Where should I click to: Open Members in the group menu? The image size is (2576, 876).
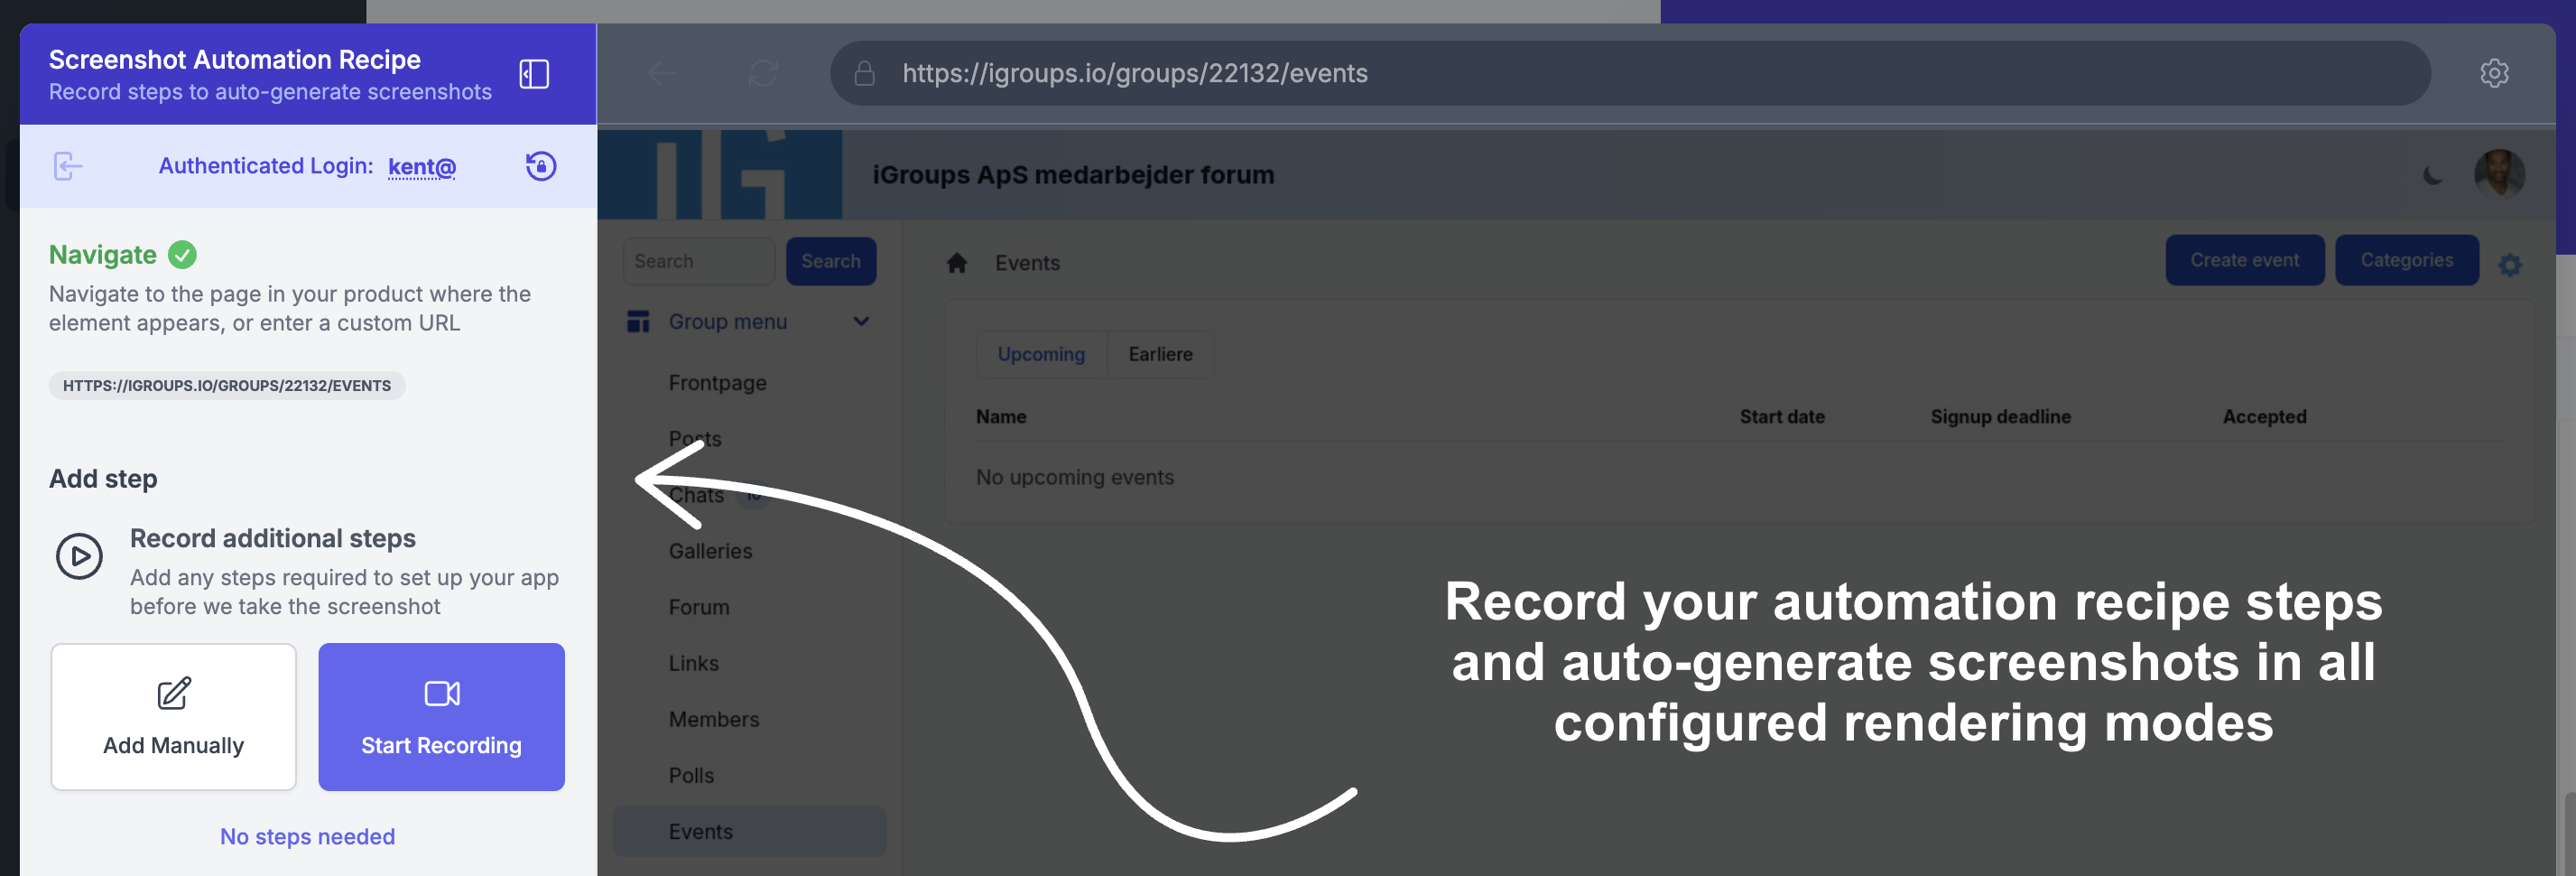pos(713,719)
